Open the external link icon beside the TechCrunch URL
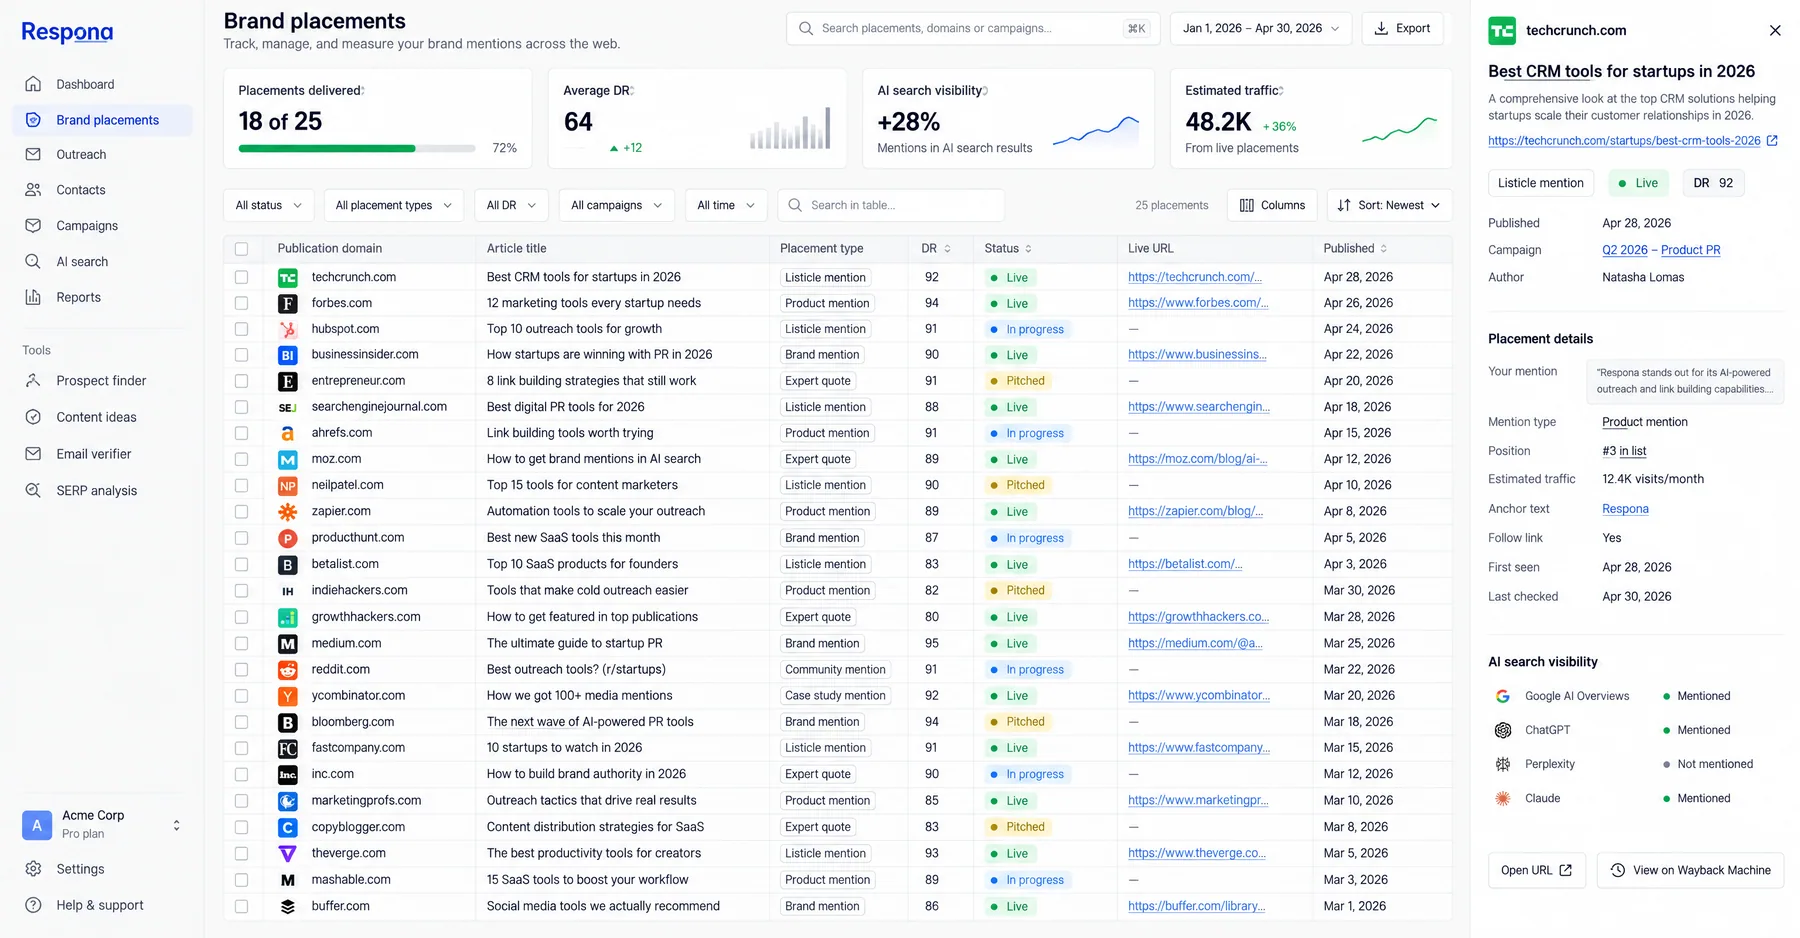 [x=1772, y=141]
